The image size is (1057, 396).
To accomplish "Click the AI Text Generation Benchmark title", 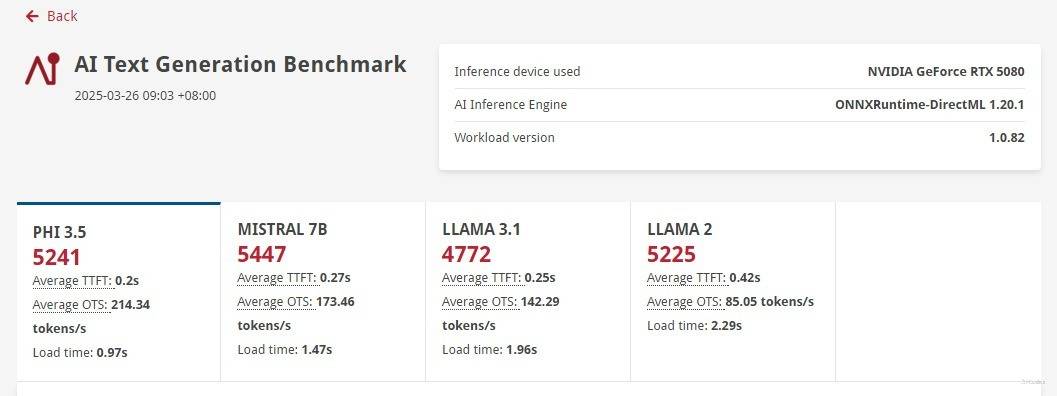I will tap(240, 64).
